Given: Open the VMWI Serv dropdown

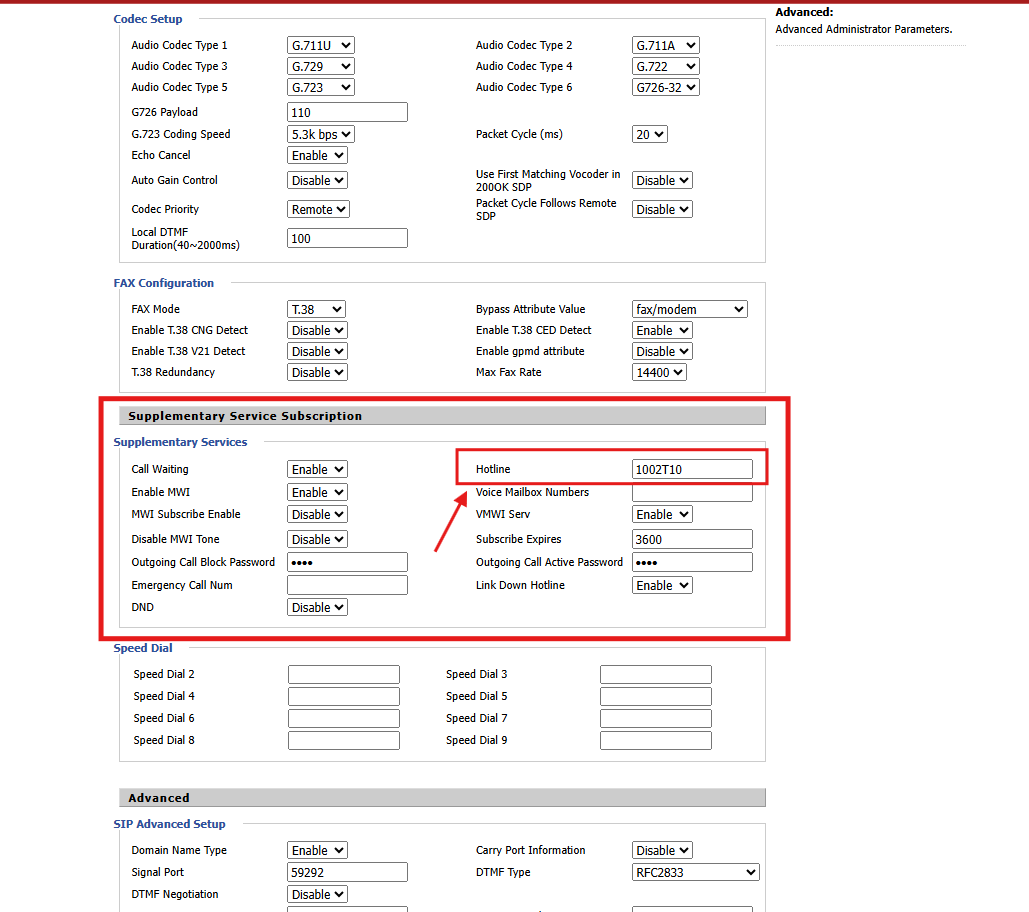Looking at the screenshot, I should (x=662, y=514).
